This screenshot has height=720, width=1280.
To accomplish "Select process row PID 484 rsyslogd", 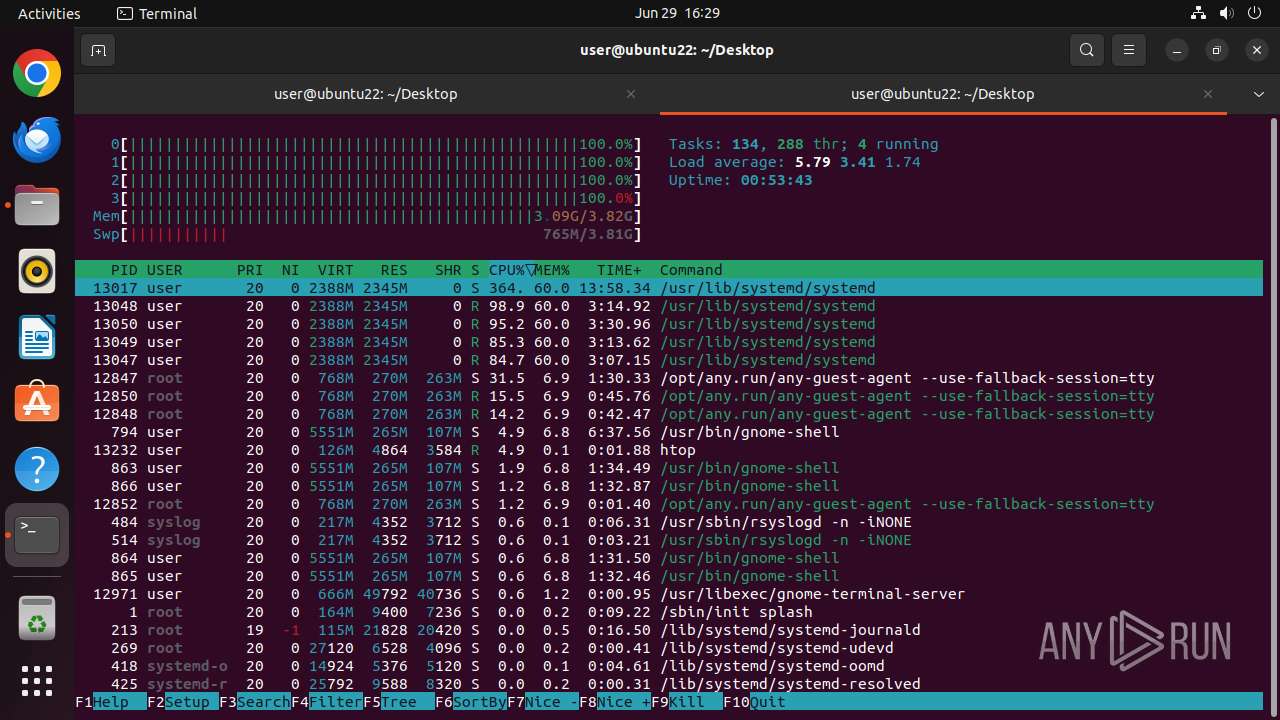I will pos(669,522).
